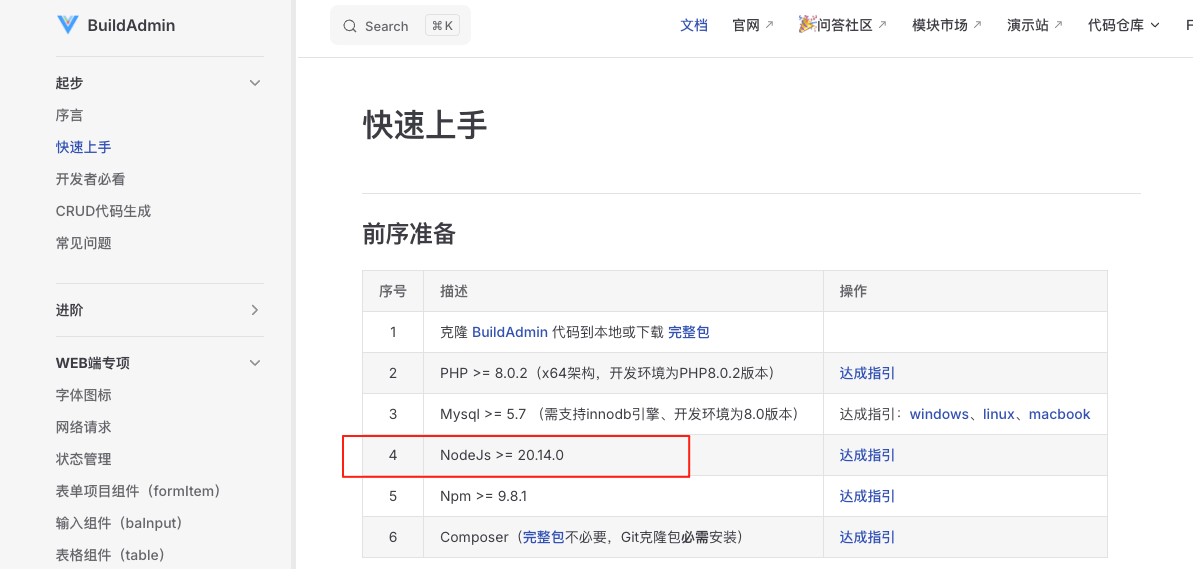Click the BuildAdmin logo icon

click(x=68, y=25)
